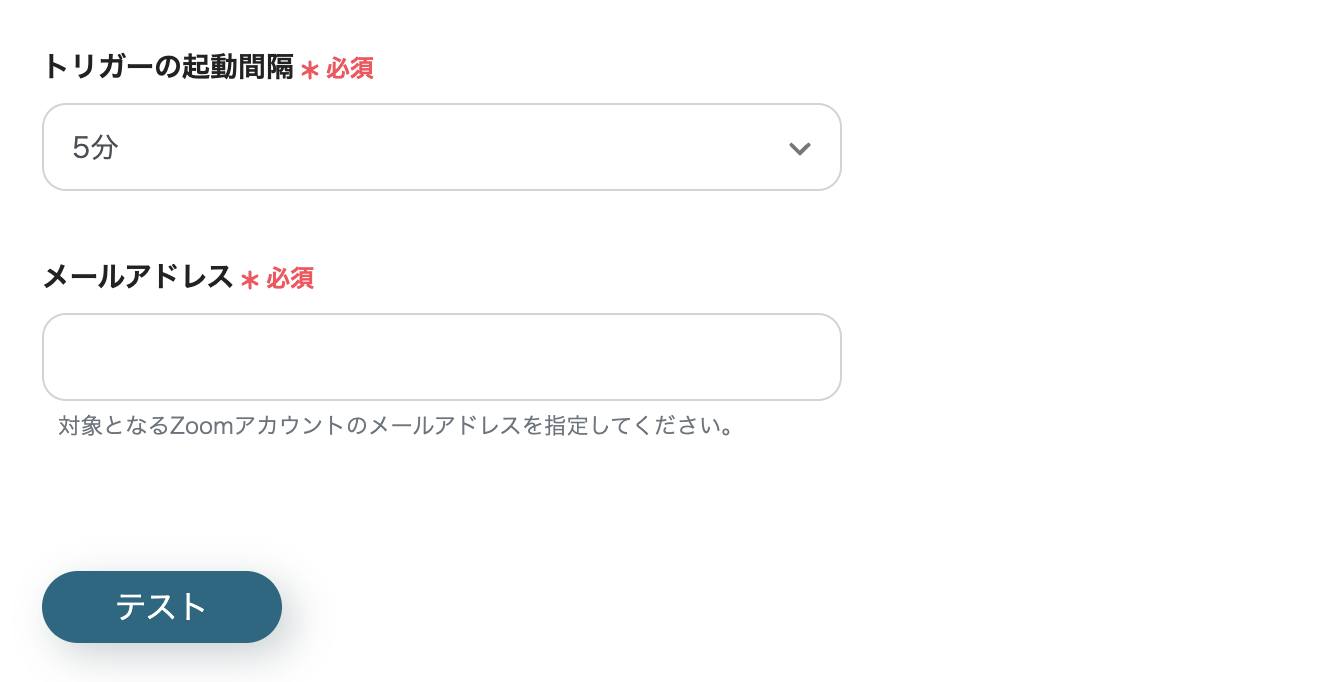Viewport: 1342px width, 682px height.
Task: Click the red asterisk beside メールアドレス
Action: [x=248, y=279]
